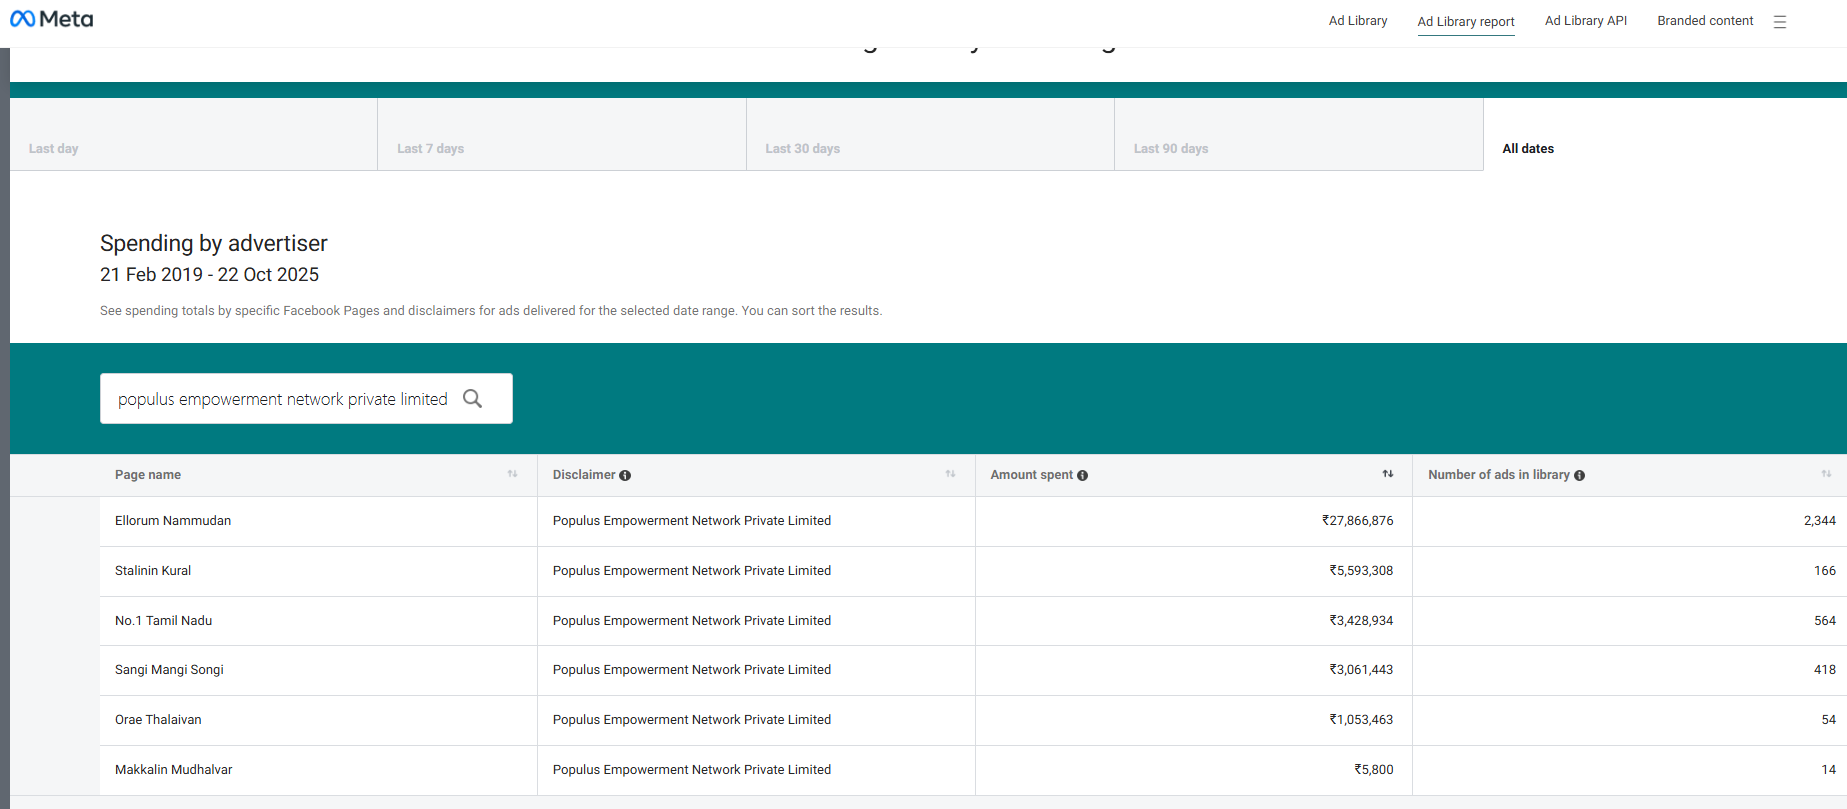The image size is (1847, 809).
Task: Sort by Page name column arrows
Action: click(512, 474)
